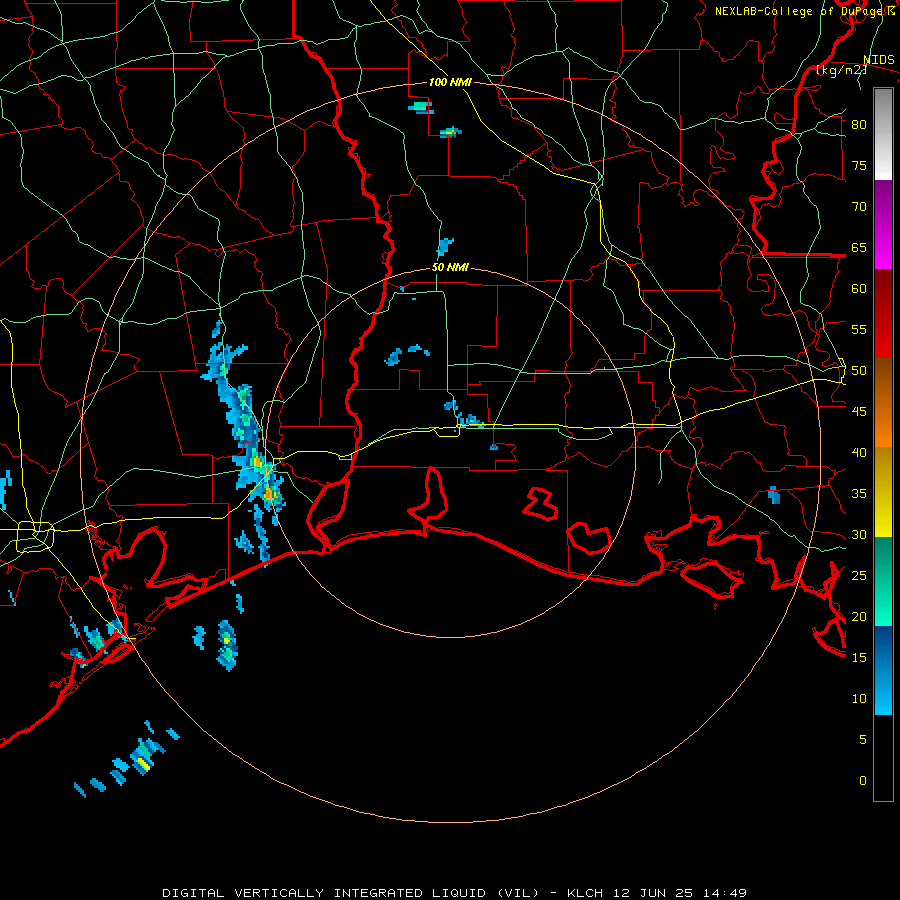Click the red segment of the color bar

883,313
